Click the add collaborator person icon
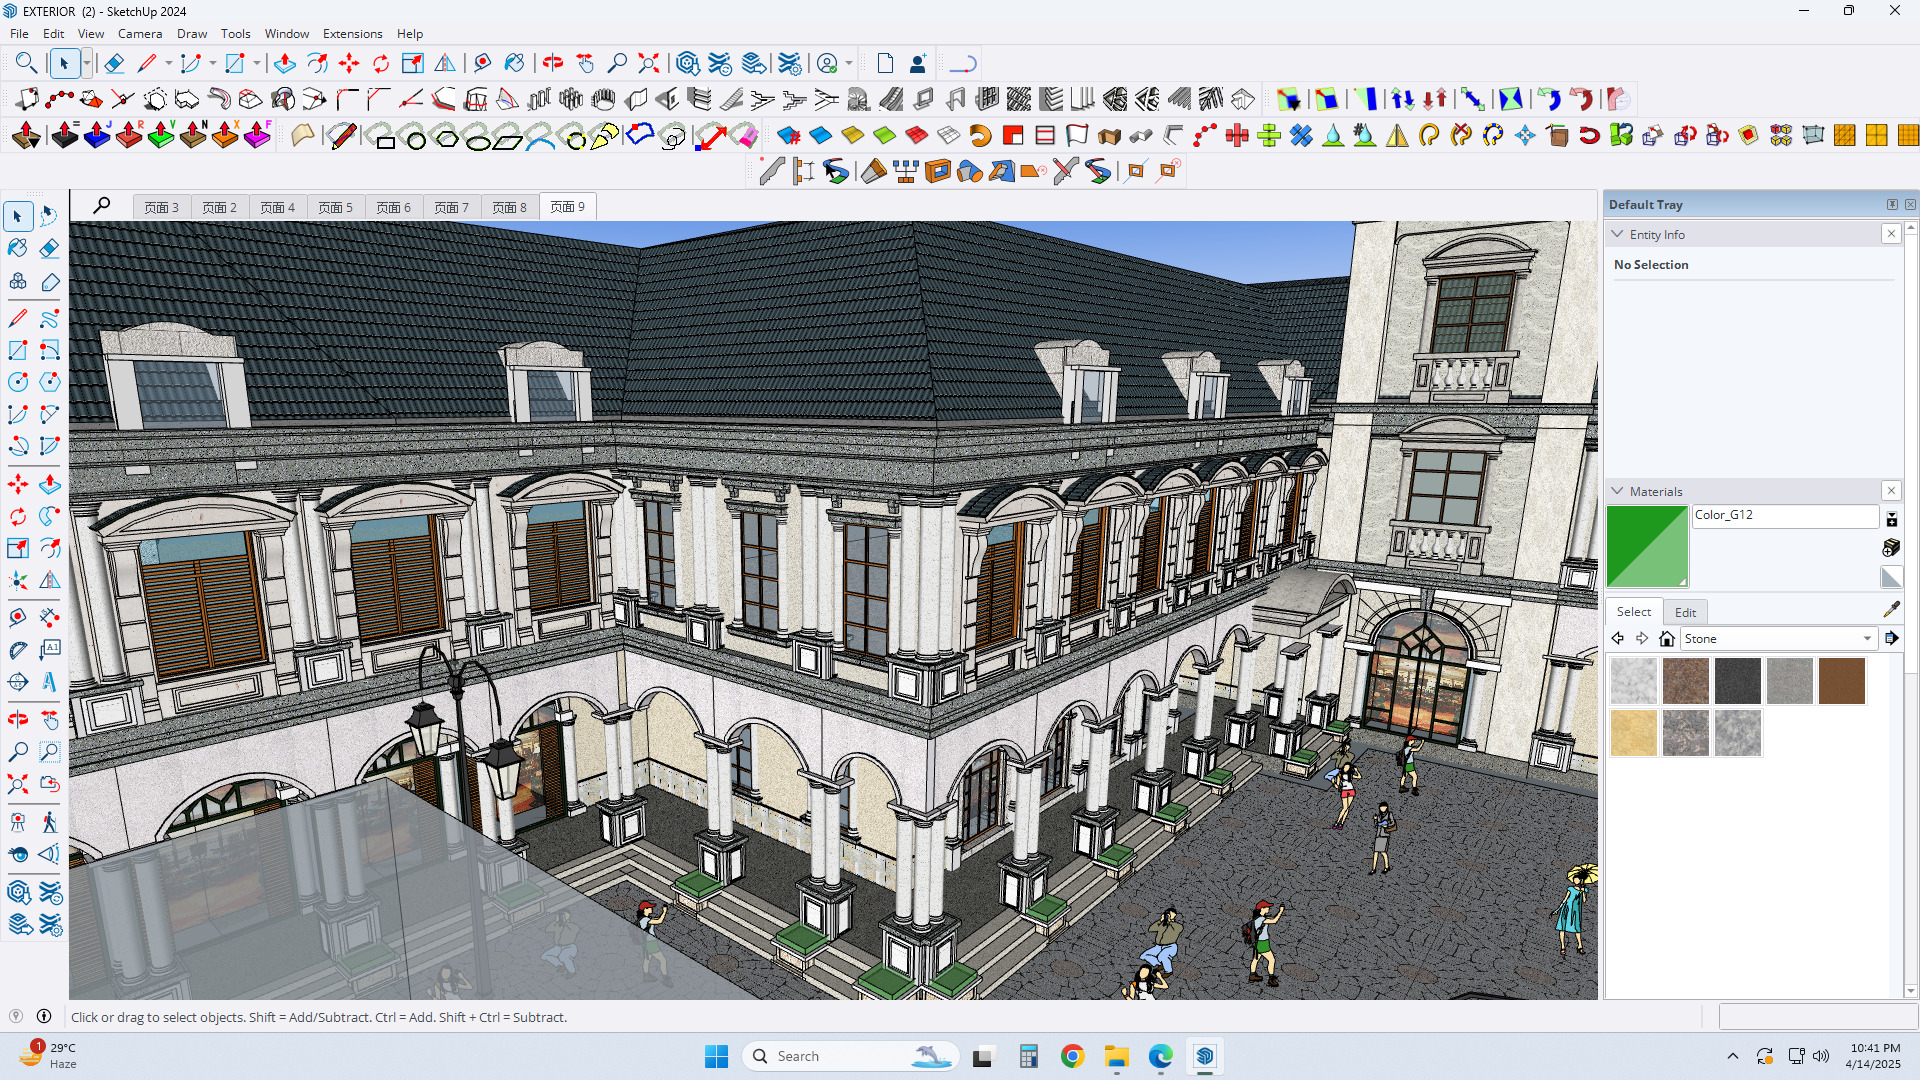 [x=917, y=64]
